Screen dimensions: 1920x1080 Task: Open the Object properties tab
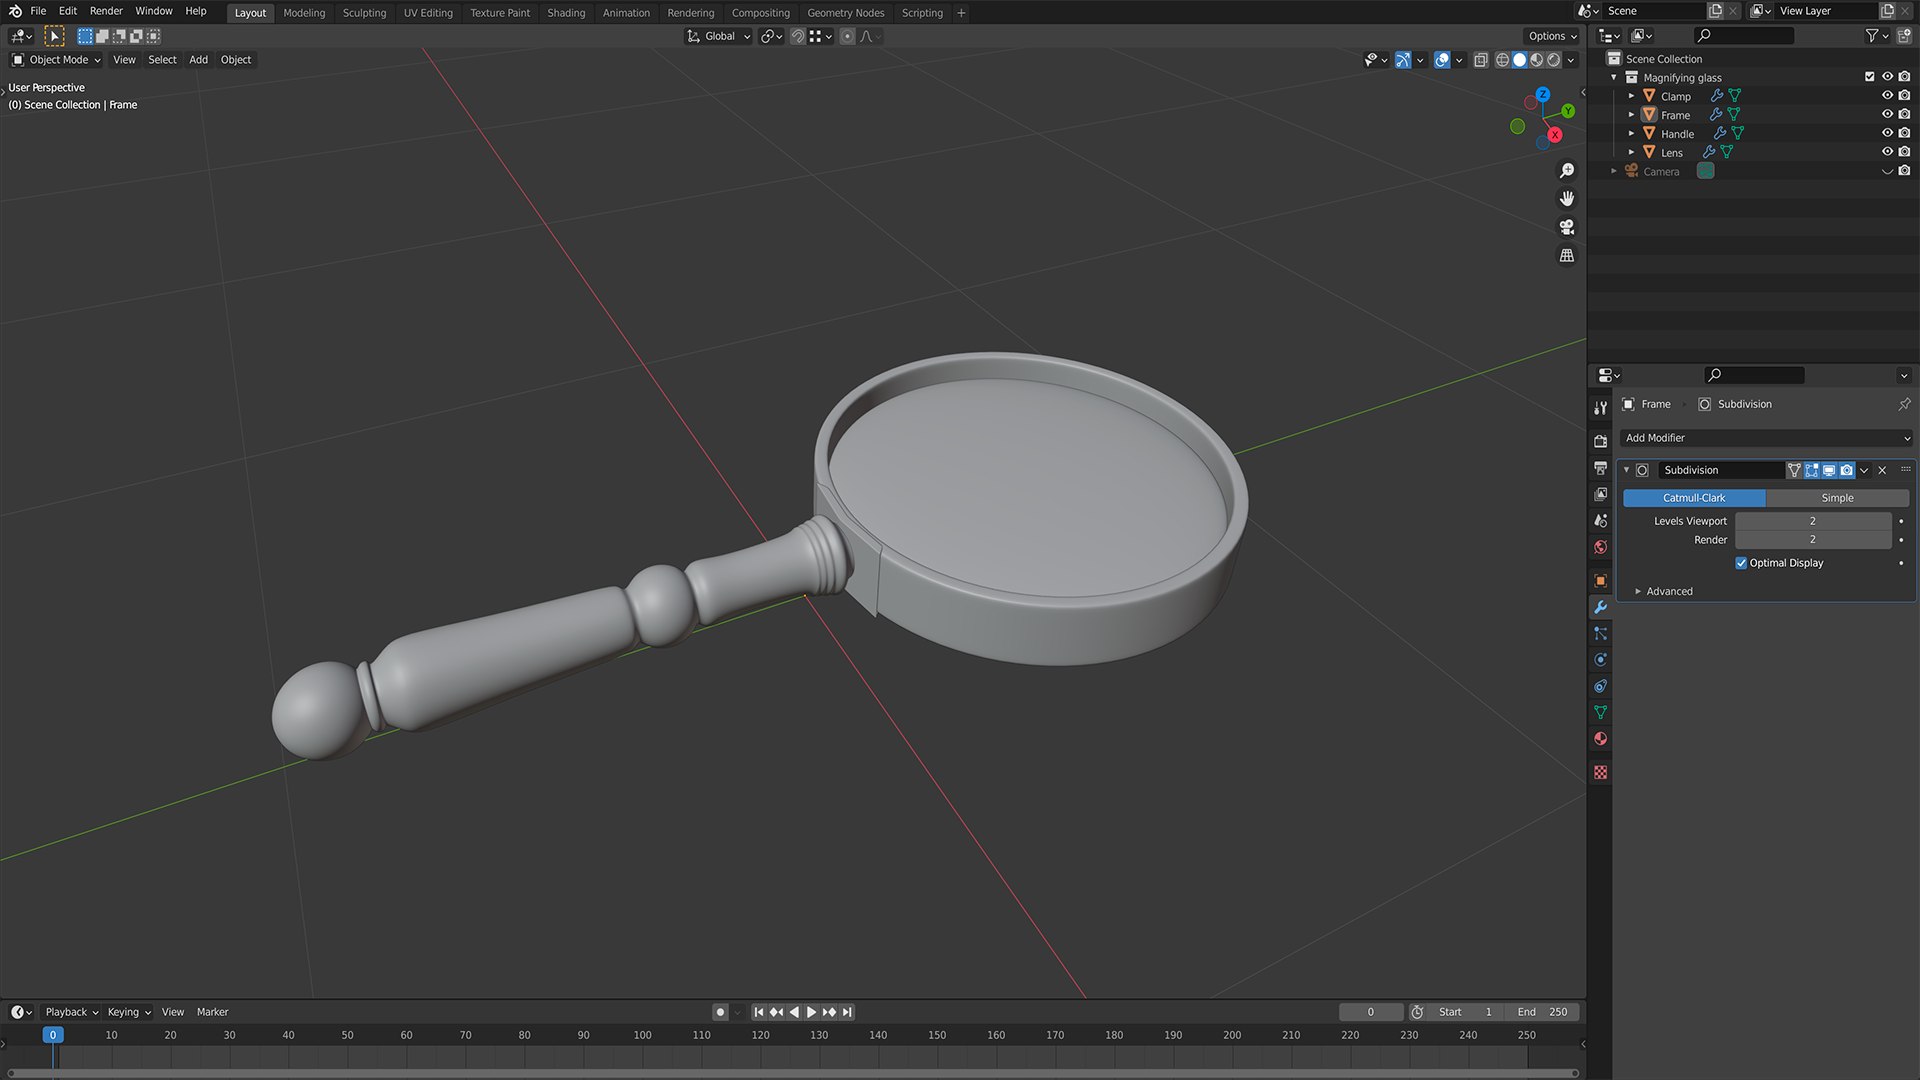[1600, 581]
